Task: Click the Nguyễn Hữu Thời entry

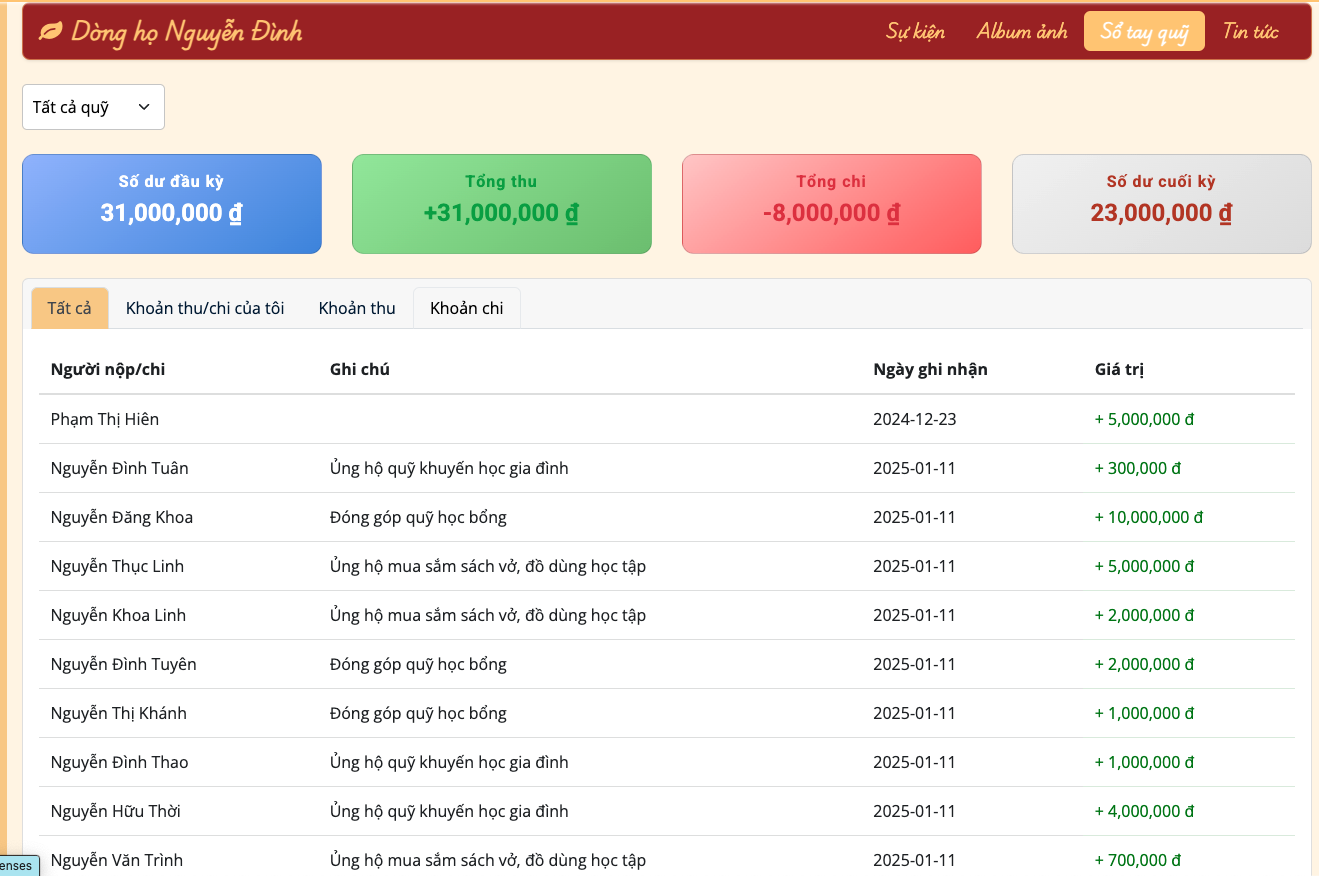Action: 116,811
